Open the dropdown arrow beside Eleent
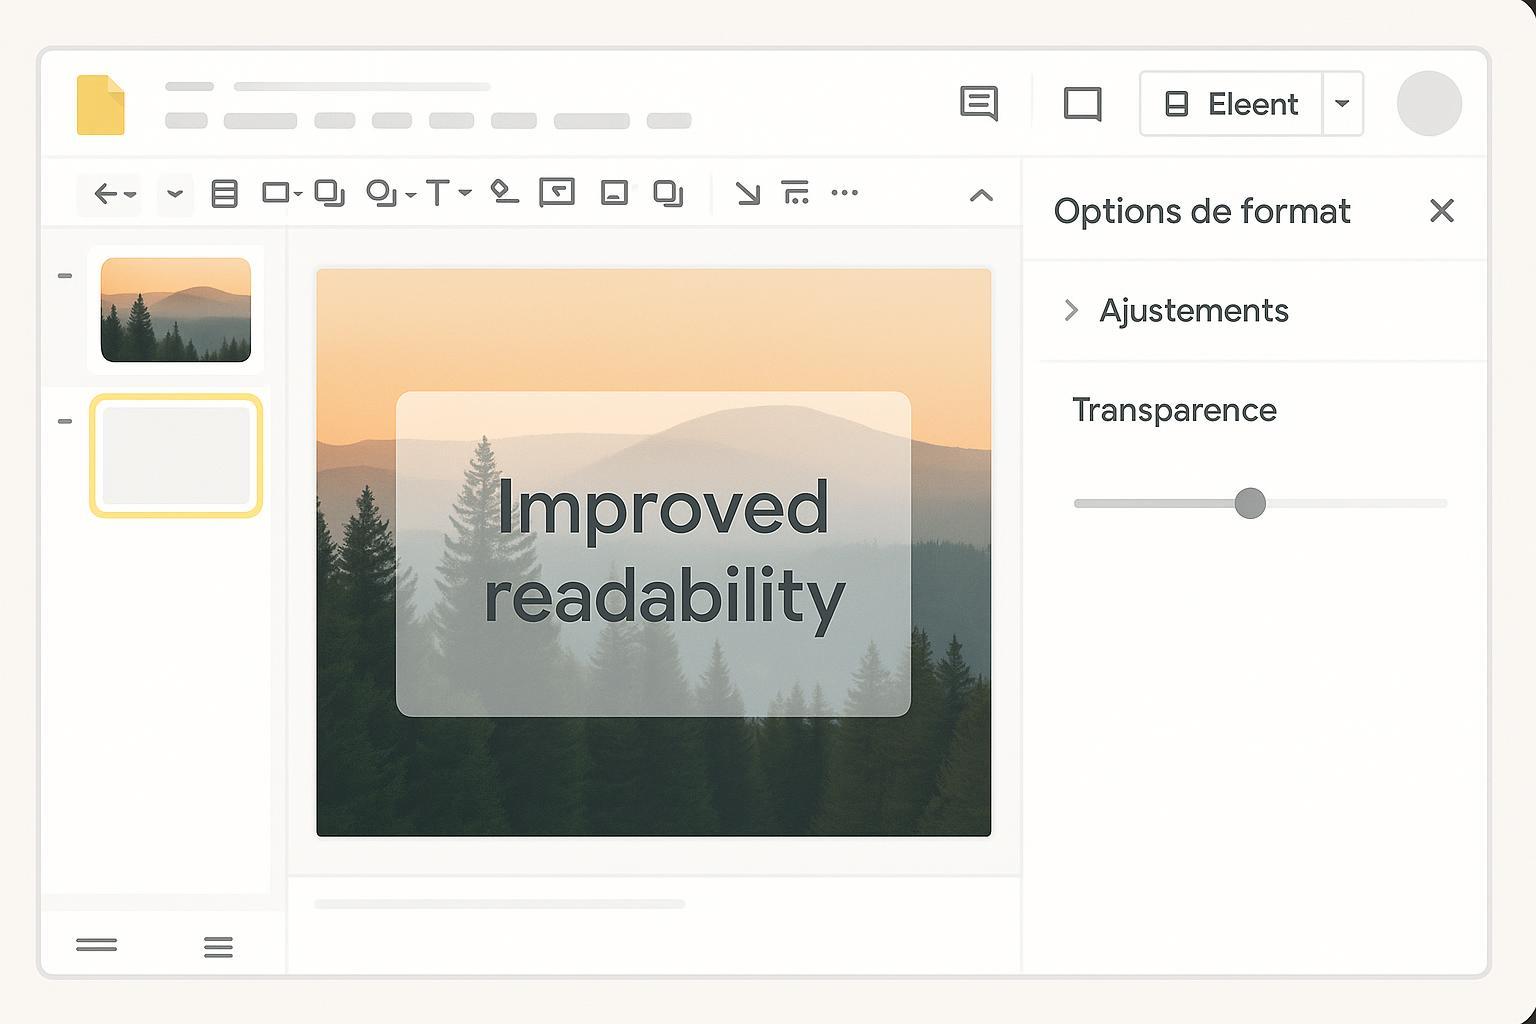Screen dimensions: 1536x1024 [1342, 104]
